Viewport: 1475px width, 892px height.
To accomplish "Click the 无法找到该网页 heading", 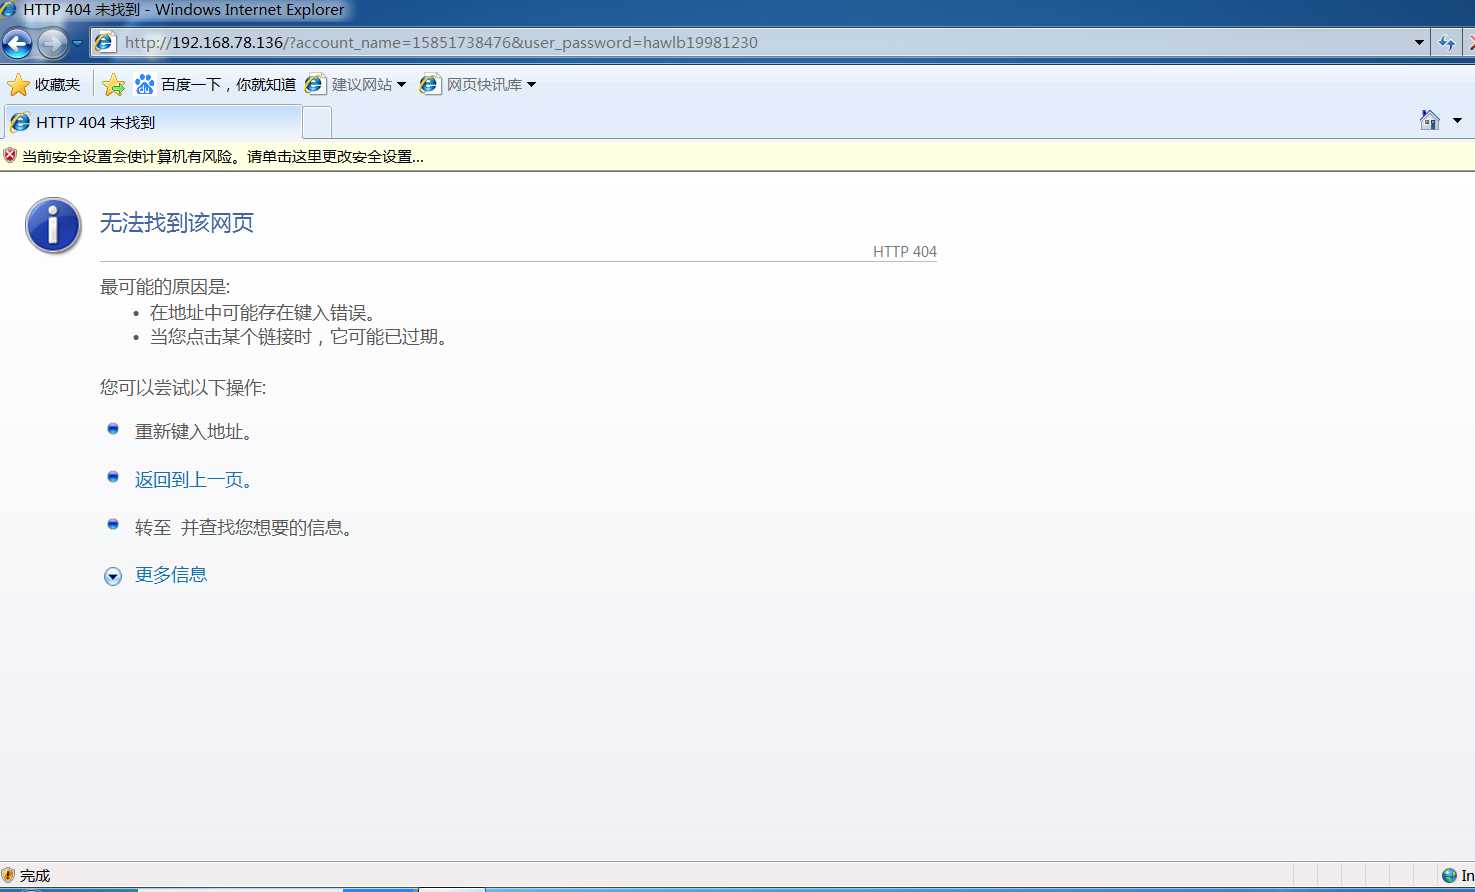I will tap(177, 222).
